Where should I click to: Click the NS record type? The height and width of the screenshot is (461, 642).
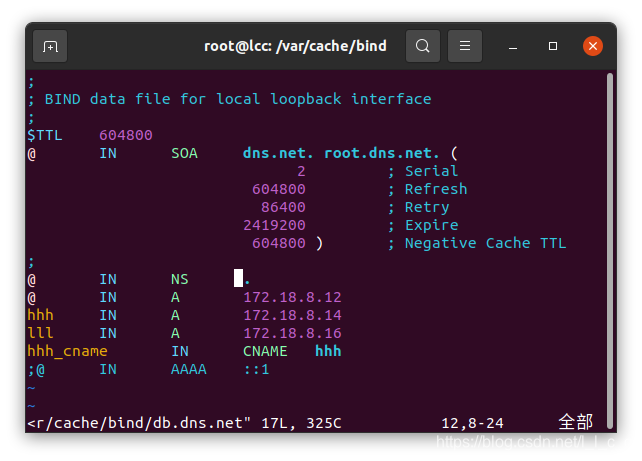[x=180, y=279]
